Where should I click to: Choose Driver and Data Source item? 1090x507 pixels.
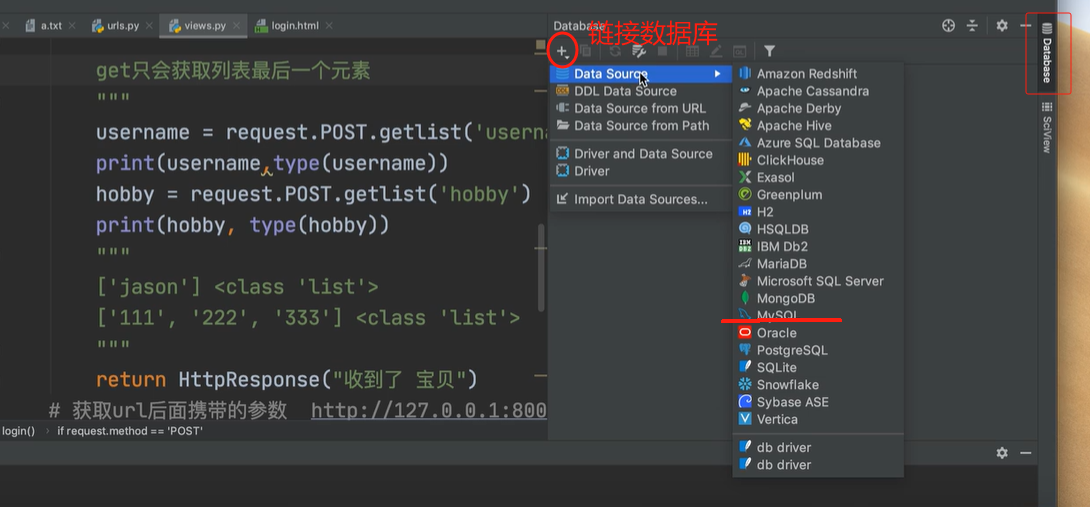click(641, 154)
